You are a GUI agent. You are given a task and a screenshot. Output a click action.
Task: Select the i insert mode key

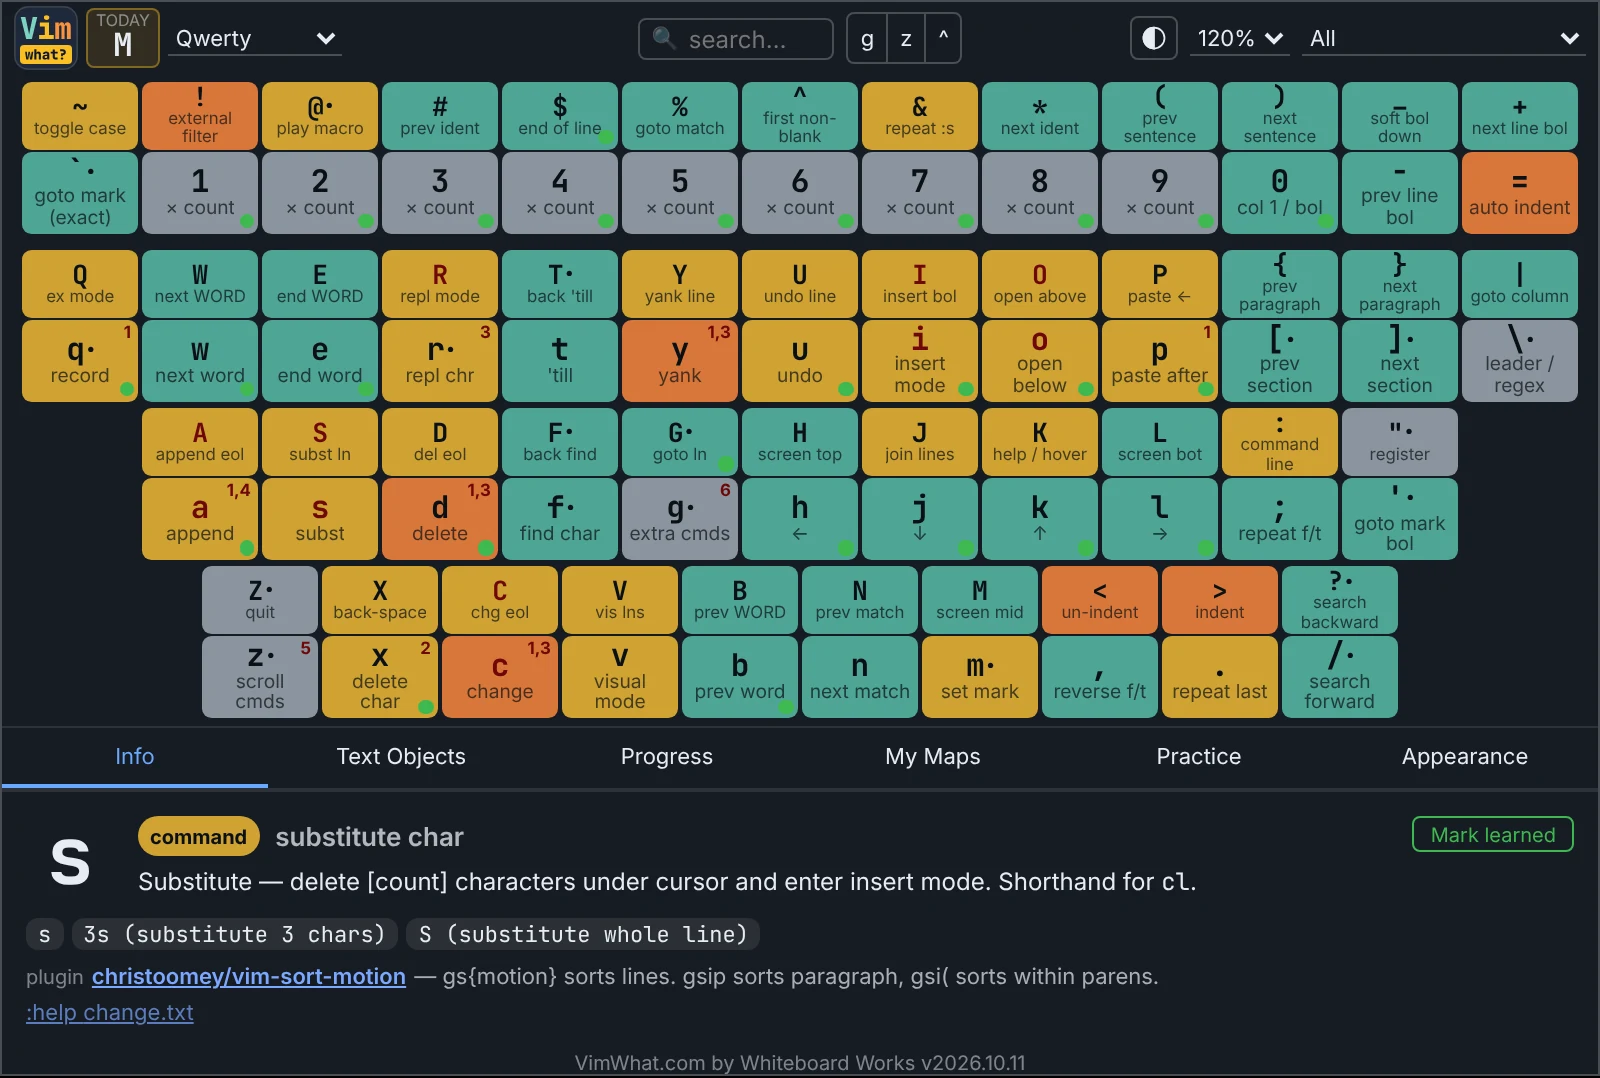(920, 361)
